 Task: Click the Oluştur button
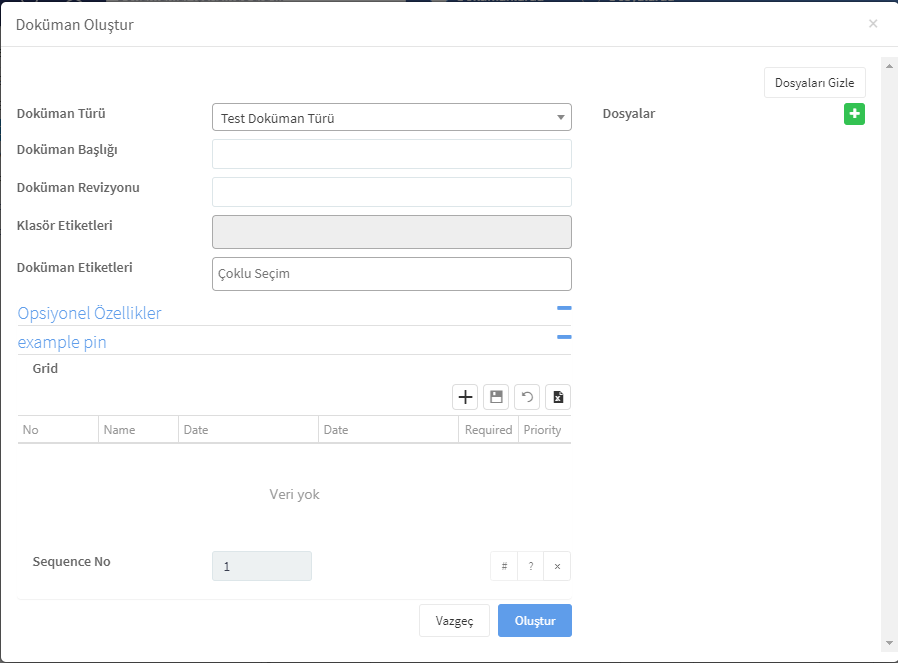tap(535, 621)
